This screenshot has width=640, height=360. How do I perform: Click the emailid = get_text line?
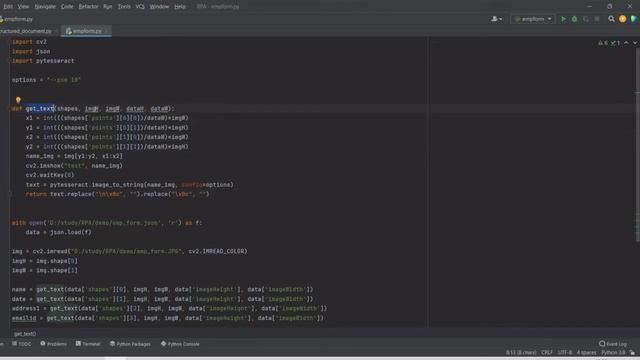click(167, 318)
